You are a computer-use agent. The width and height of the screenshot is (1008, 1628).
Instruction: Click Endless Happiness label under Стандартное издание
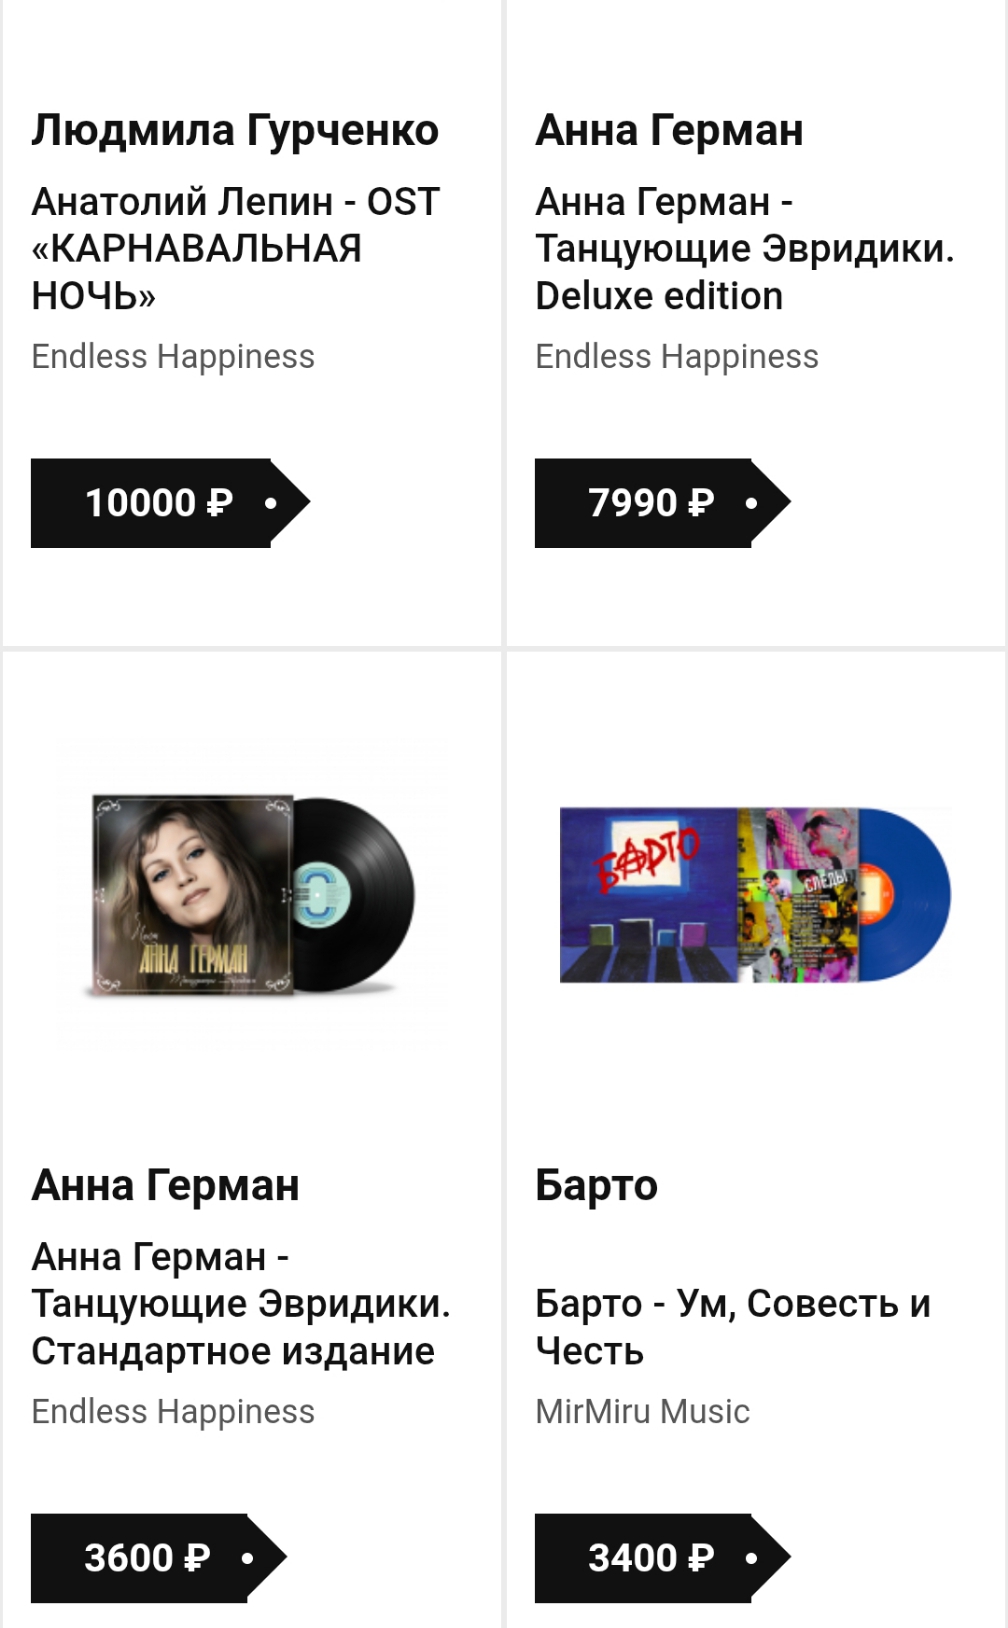[173, 1412]
